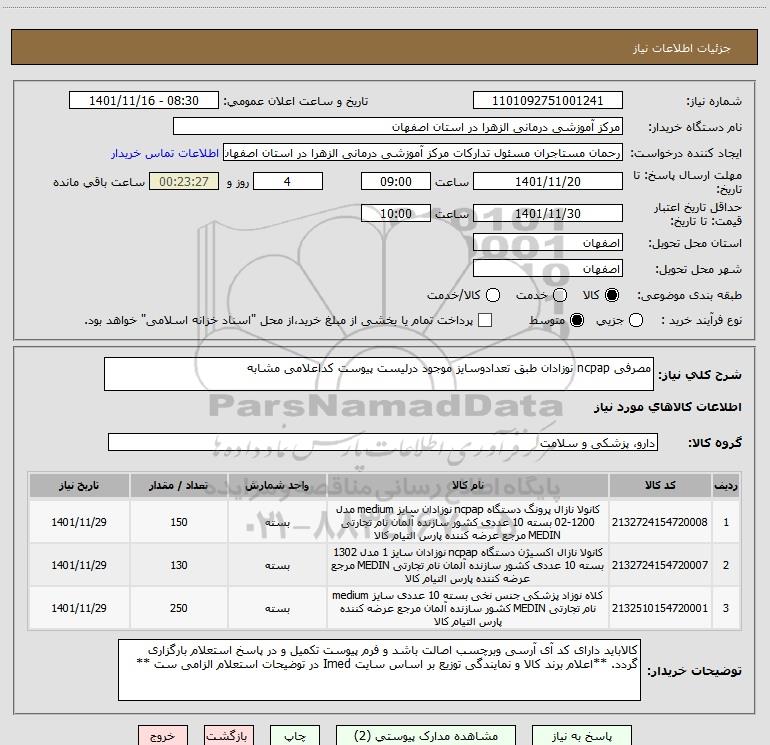Click the اطلاعات کالاهای مورد نیاز heading
The image size is (770, 745).
[667, 407]
